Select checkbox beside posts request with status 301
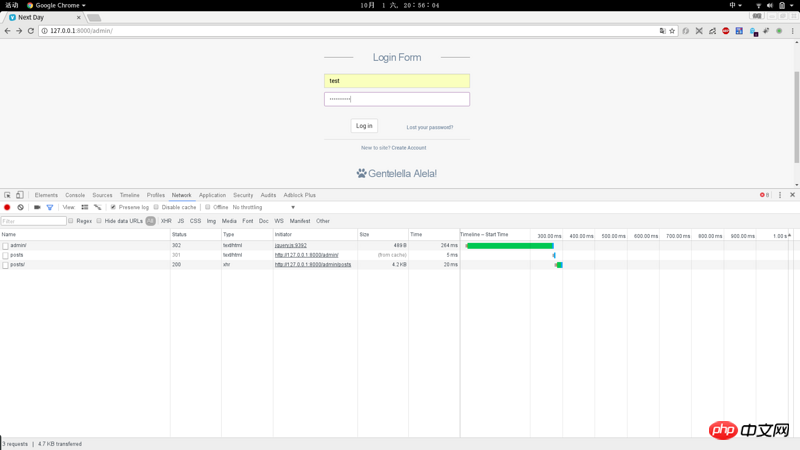 click(x=5, y=256)
